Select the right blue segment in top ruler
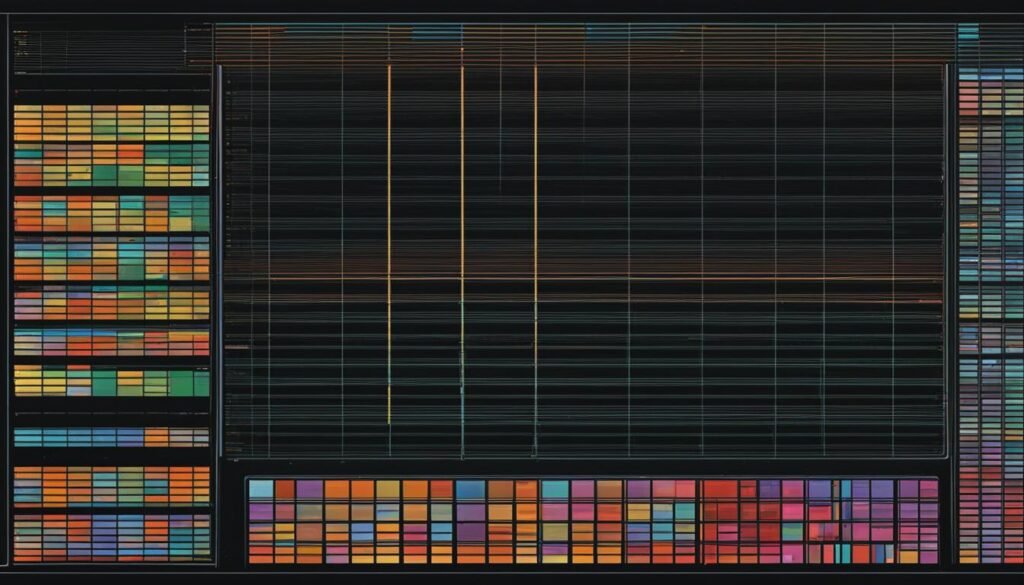Screen dimensions: 1024x585 click(x=607, y=33)
